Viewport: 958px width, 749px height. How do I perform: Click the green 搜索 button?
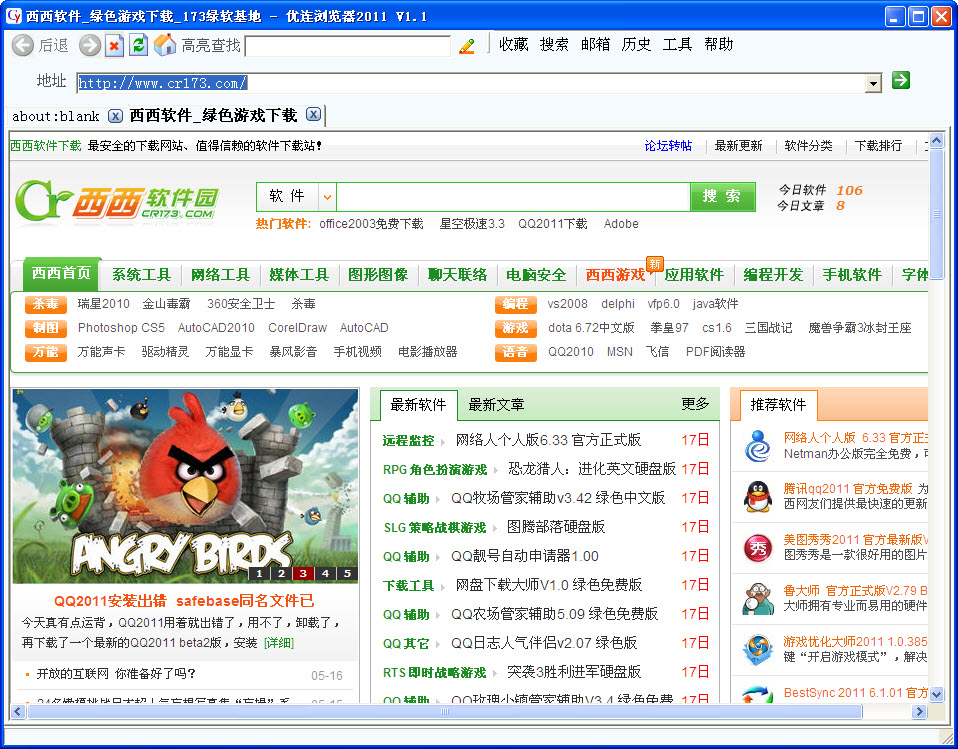pos(722,197)
